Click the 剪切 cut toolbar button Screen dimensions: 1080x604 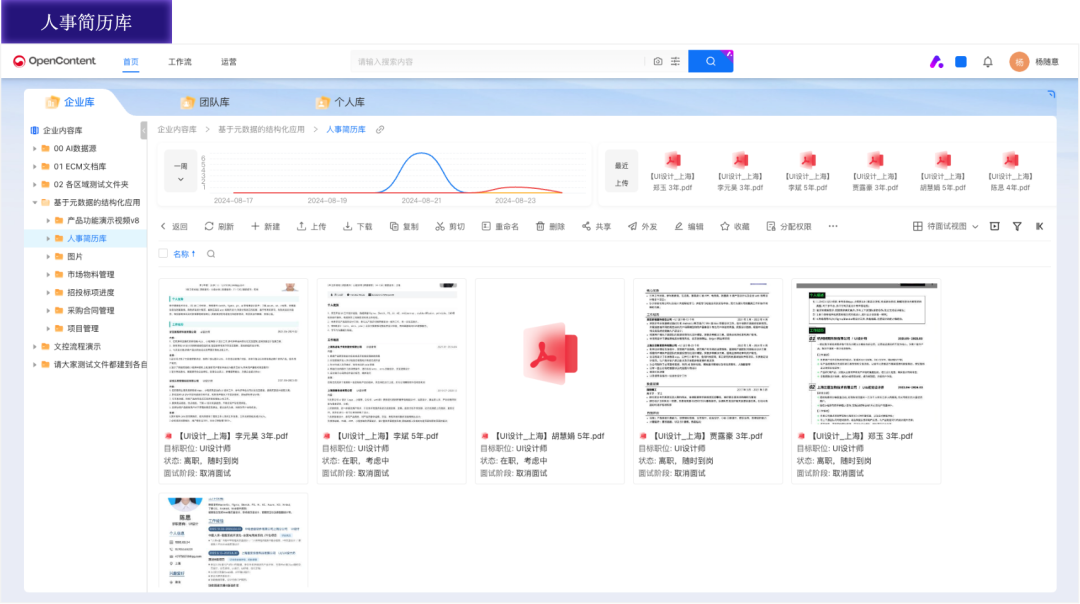point(450,226)
